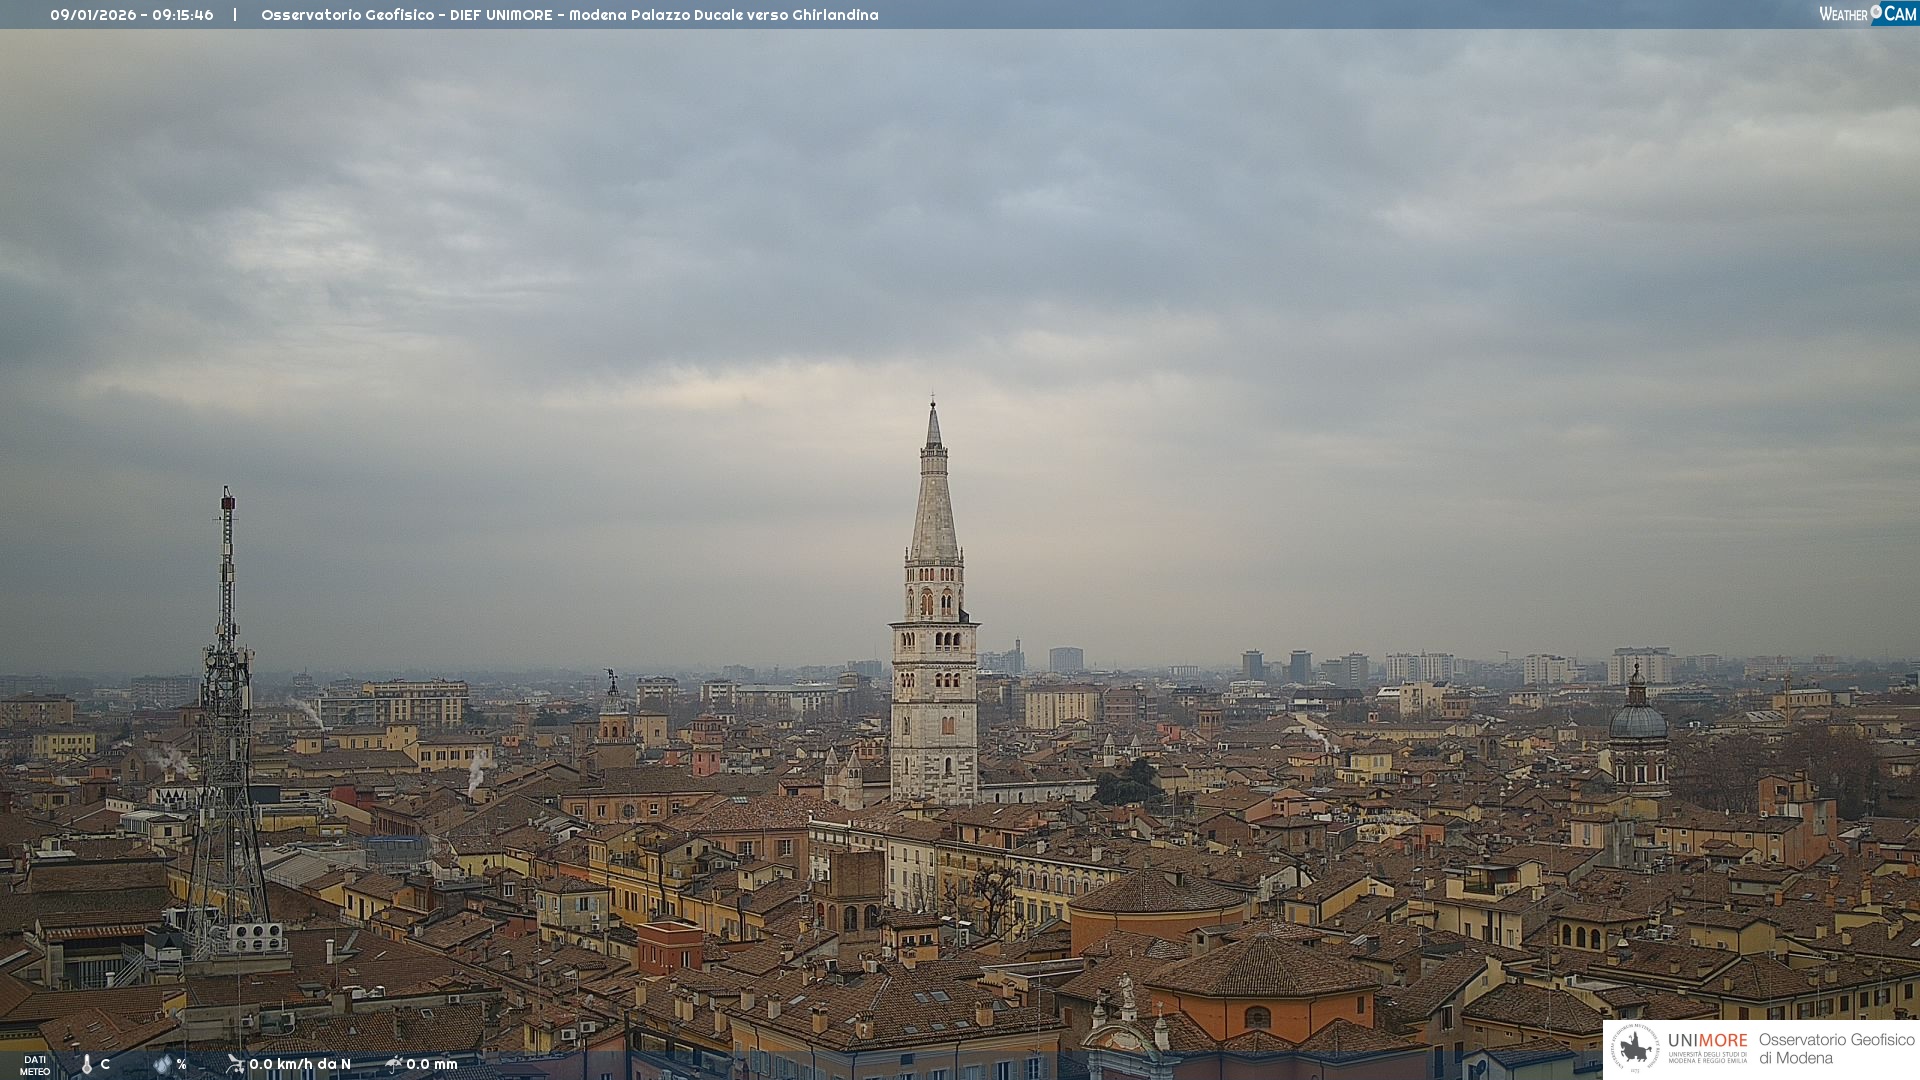1920x1080 pixels.
Task: Click the wind anemometer icon
Action: click(x=235, y=1064)
